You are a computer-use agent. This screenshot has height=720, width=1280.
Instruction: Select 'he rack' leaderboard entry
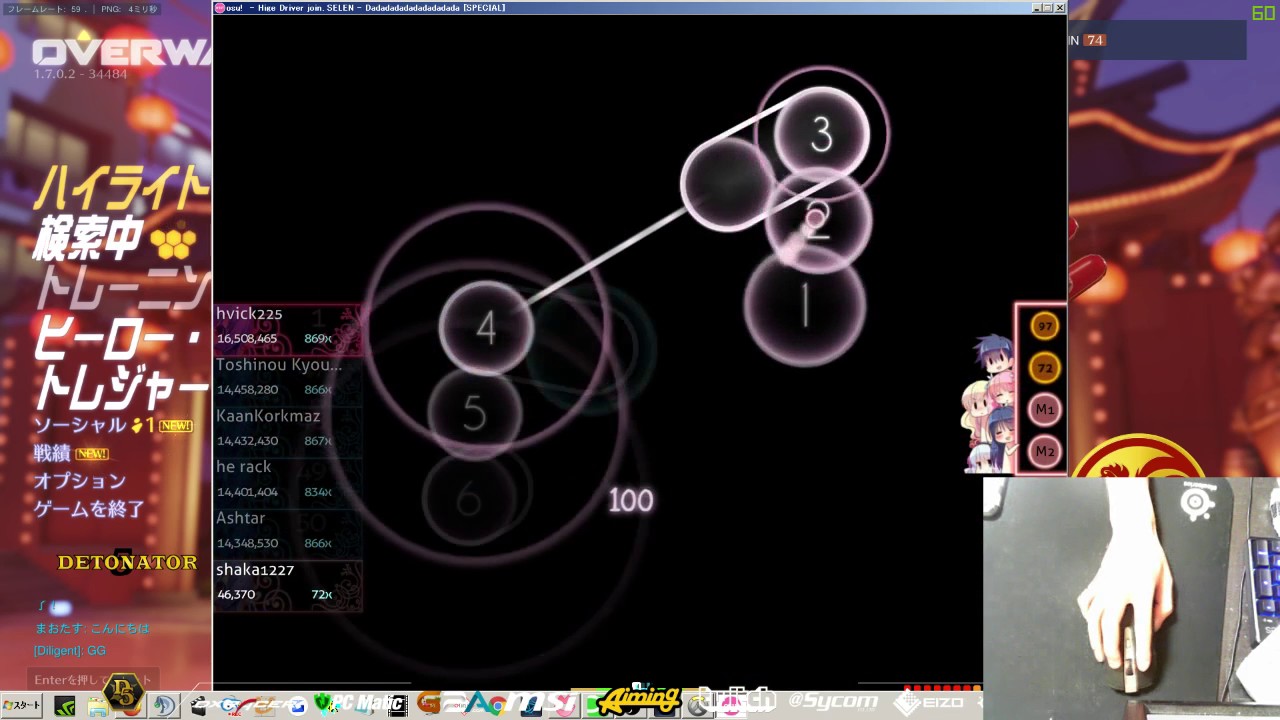(x=288, y=482)
